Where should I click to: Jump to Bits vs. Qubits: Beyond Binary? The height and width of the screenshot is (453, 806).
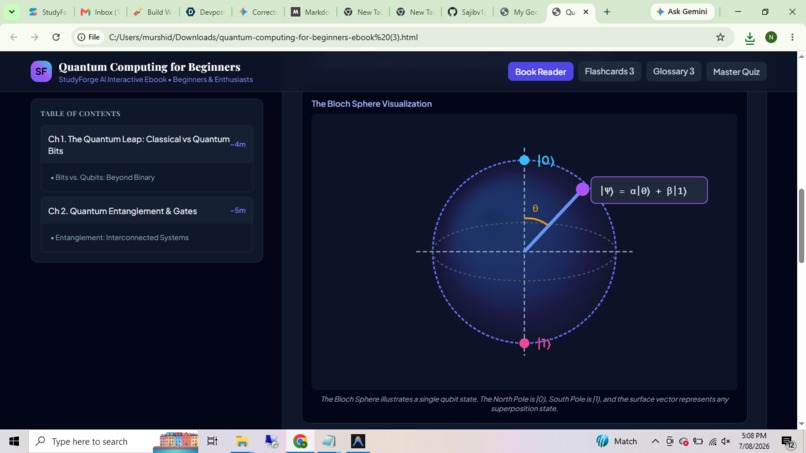105,177
